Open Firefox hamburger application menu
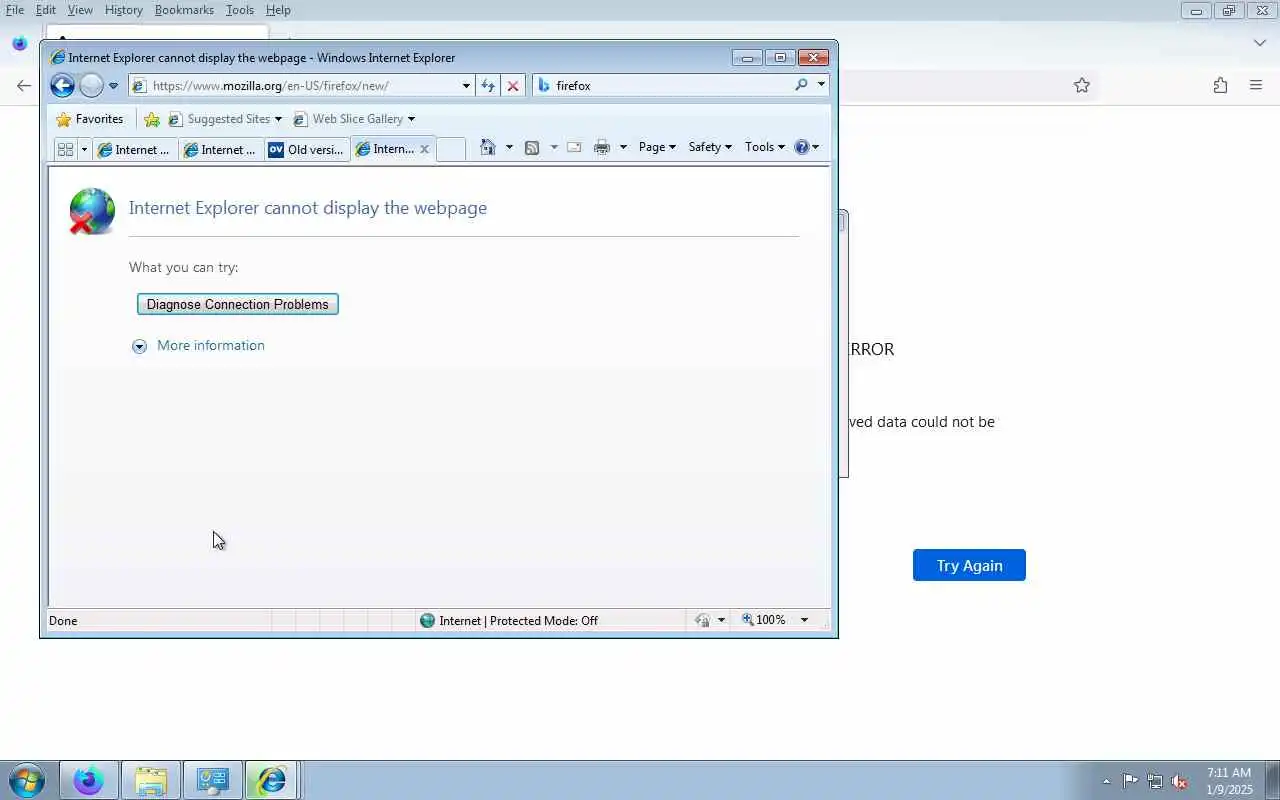 [1256, 86]
